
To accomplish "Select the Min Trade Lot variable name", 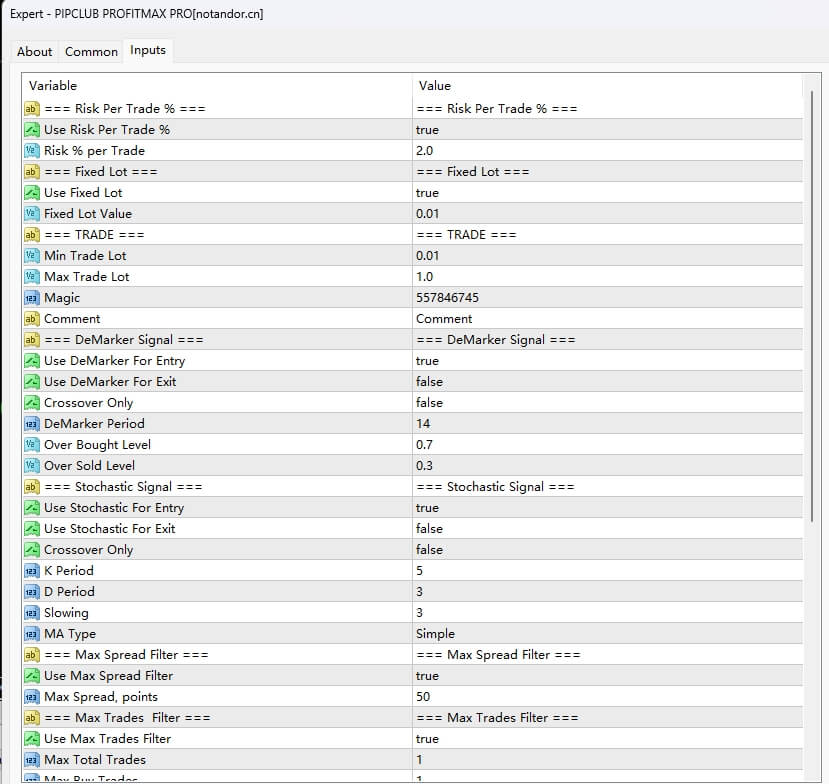I will tap(85, 256).
